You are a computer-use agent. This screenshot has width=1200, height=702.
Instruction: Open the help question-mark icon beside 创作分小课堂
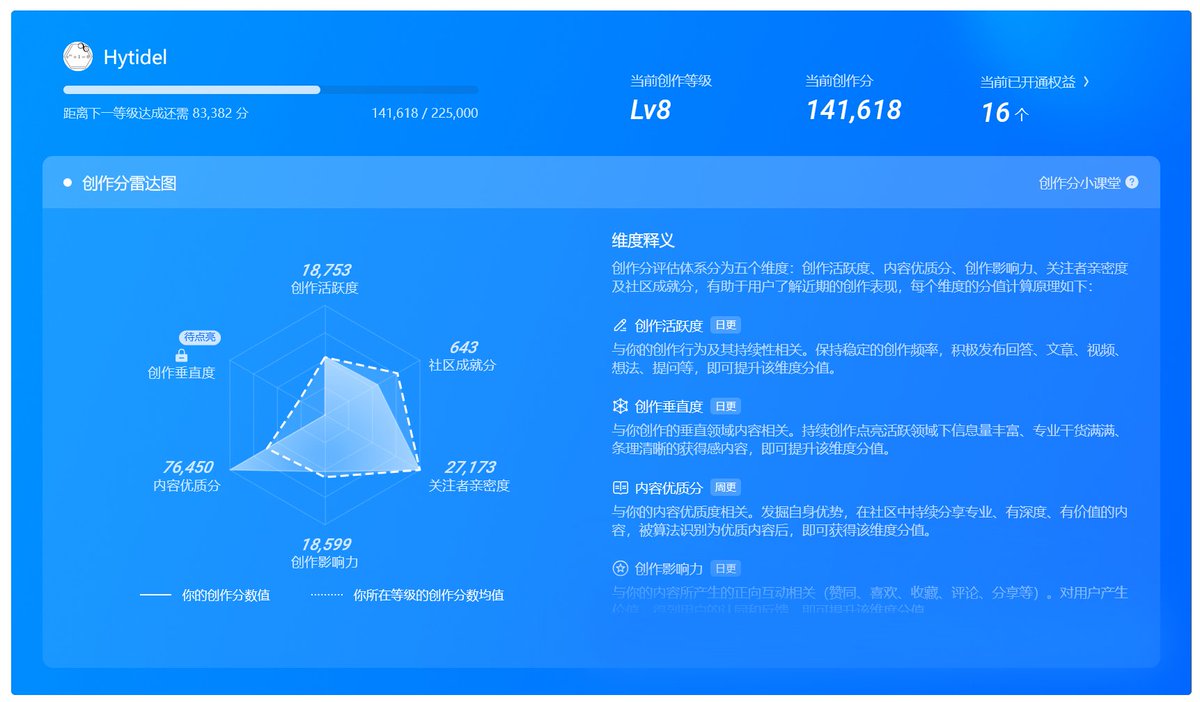pyautogui.click(x=1132, y=183)
